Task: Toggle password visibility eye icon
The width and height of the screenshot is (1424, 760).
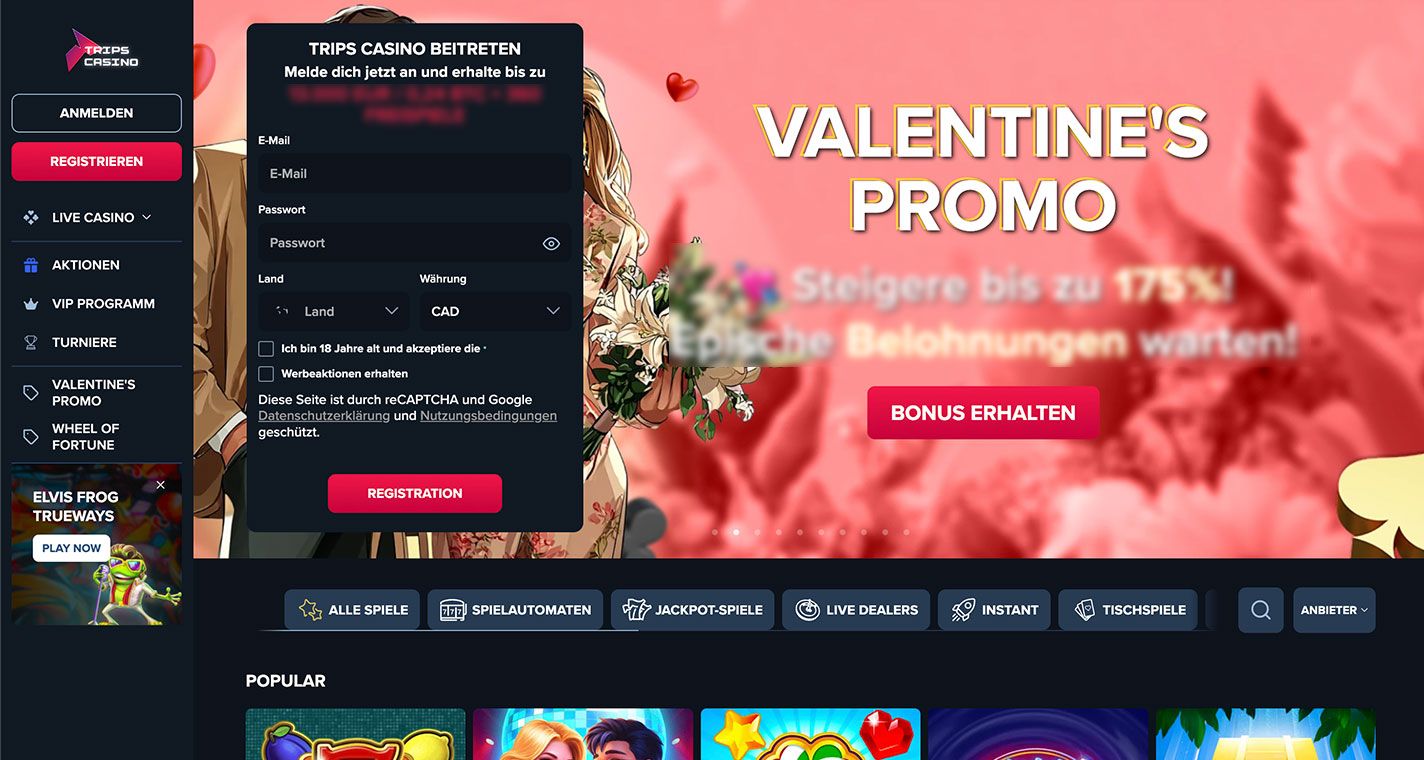Action: pos(551,243)
